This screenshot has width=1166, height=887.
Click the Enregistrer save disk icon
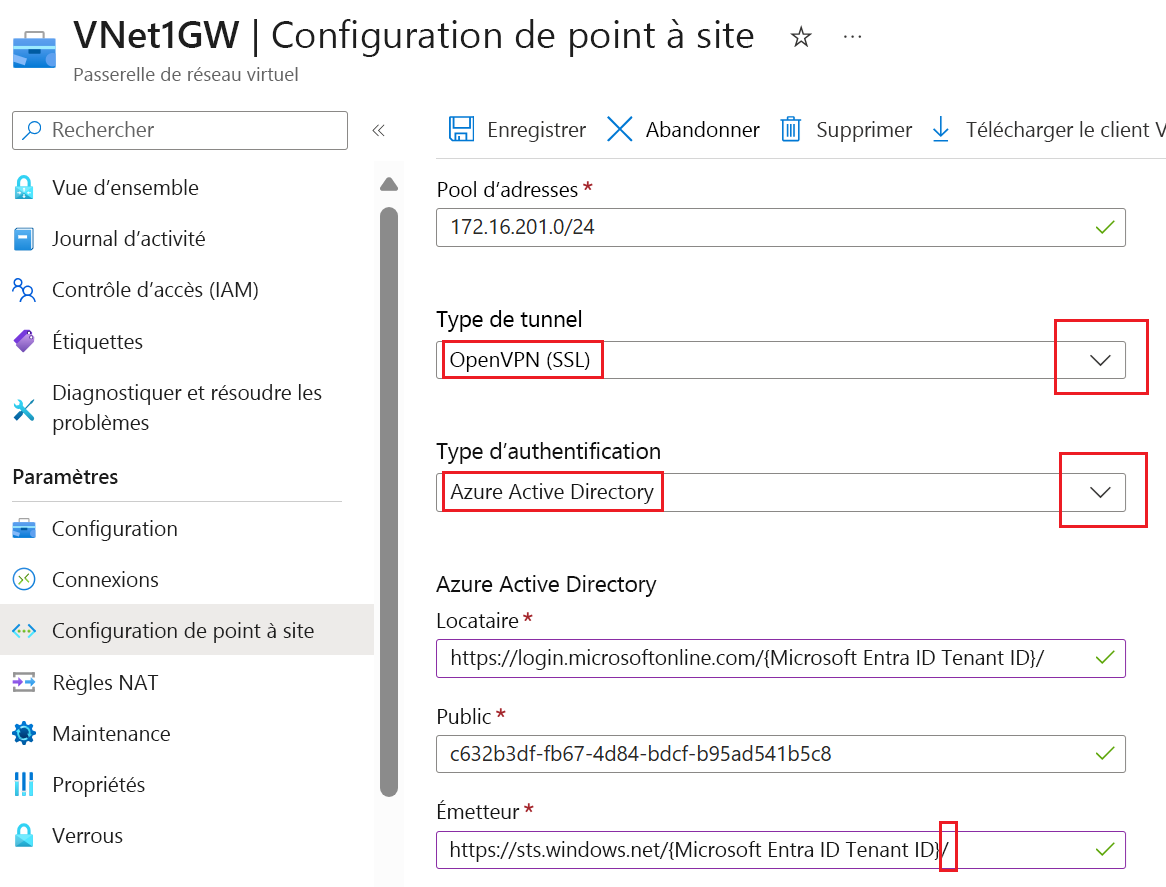tap(461, 129)
